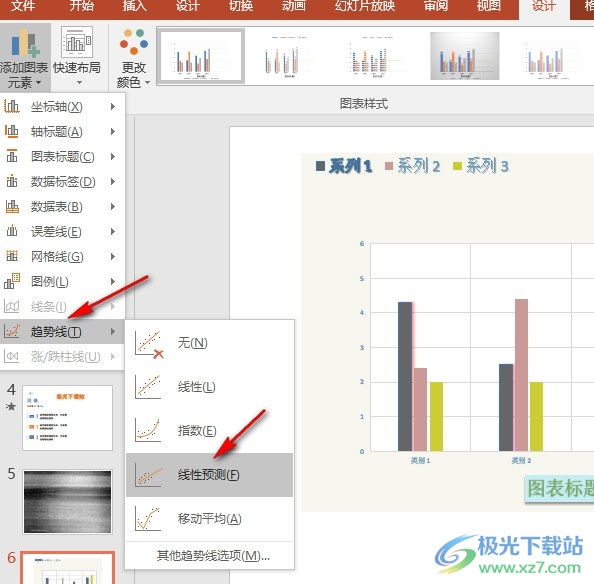Choose 趋势线(T) menu item text

pyautogui.click(x=56, y=332)
